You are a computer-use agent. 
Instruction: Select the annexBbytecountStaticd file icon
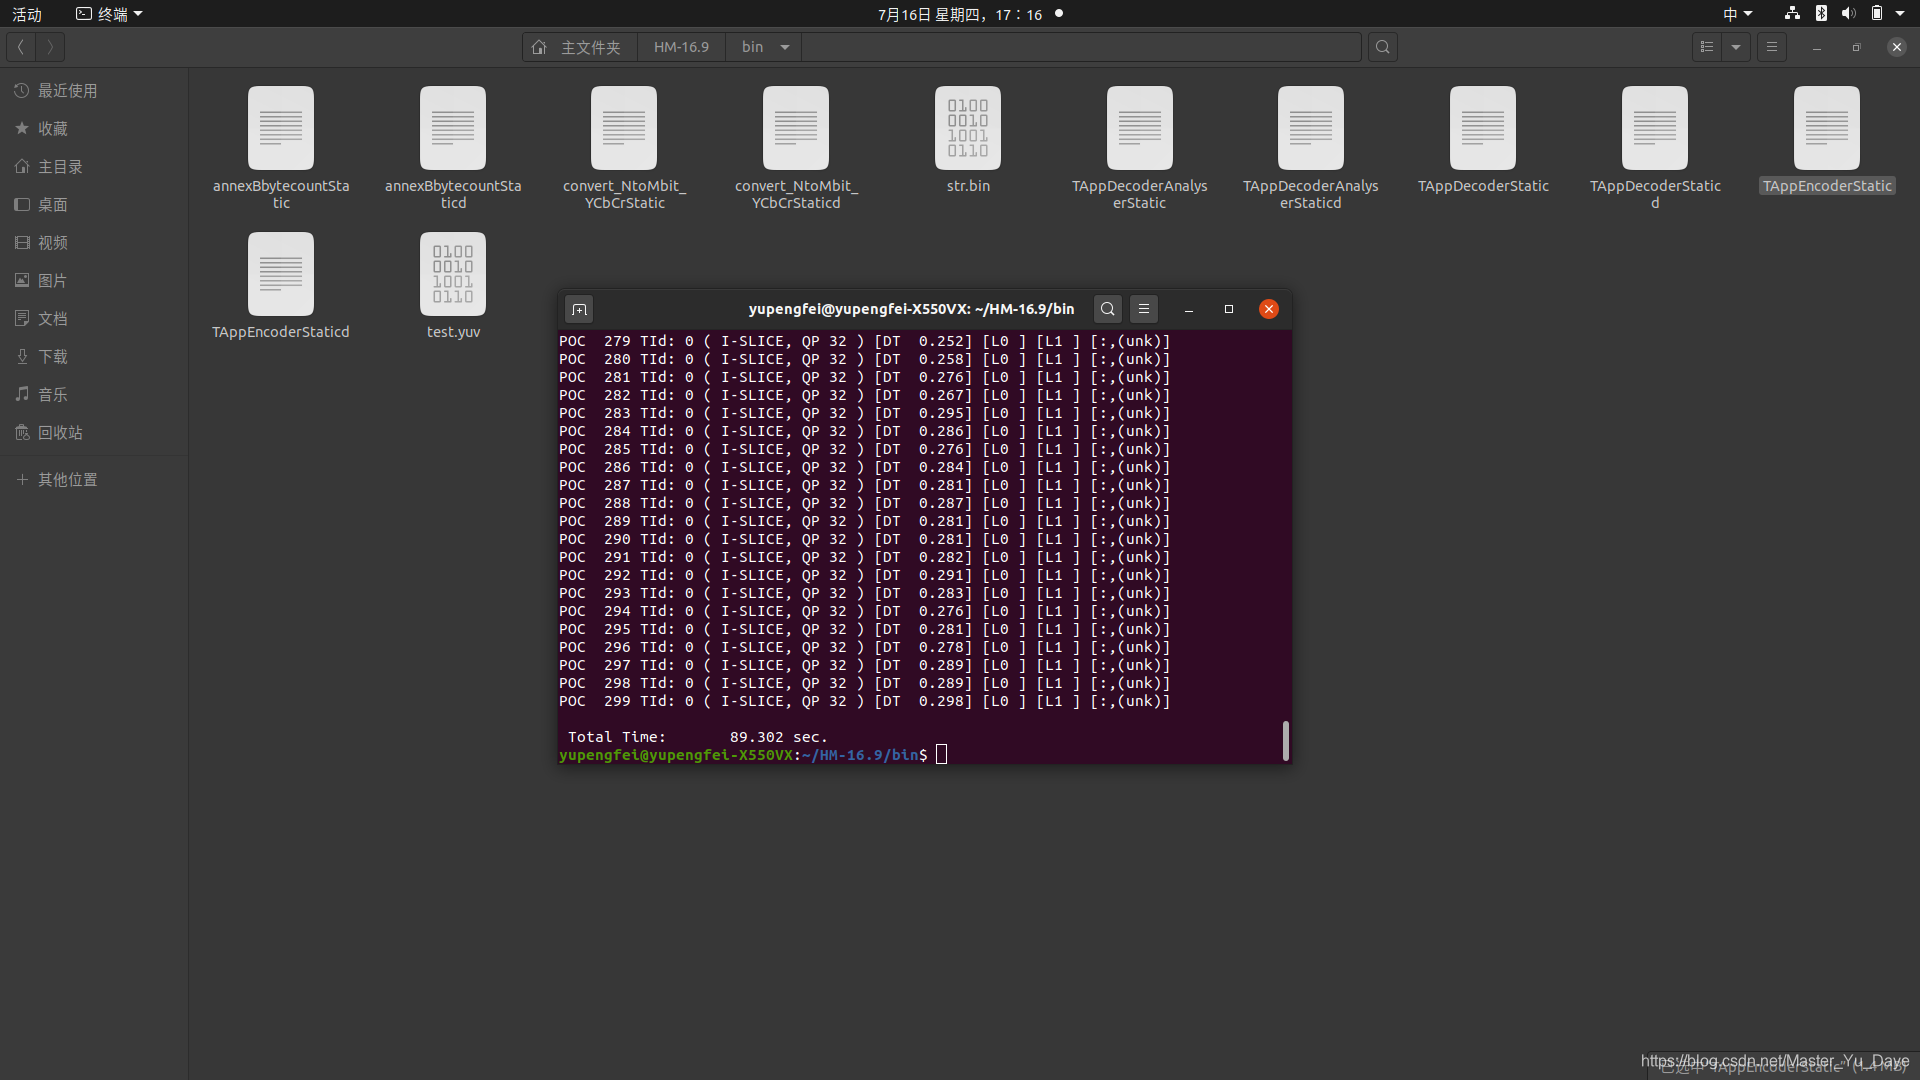(x=453, y=128)
